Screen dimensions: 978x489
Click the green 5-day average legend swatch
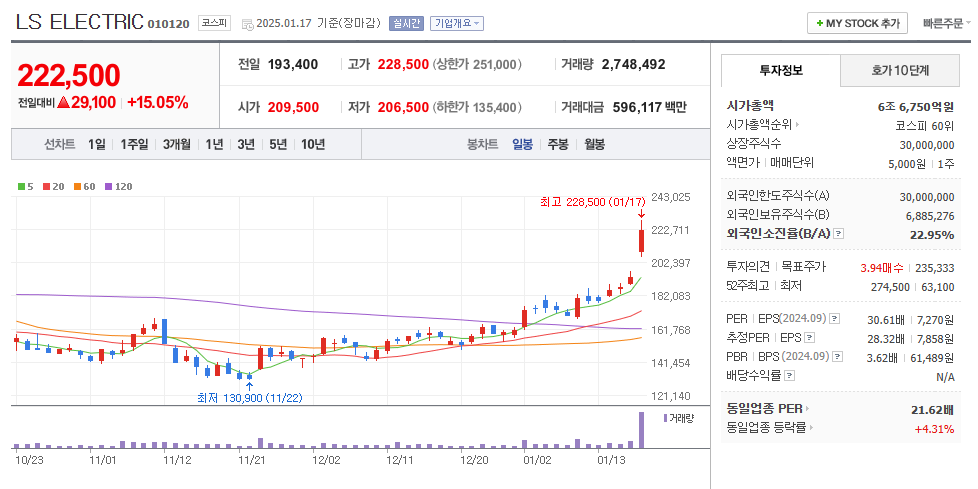click(21, 186)
